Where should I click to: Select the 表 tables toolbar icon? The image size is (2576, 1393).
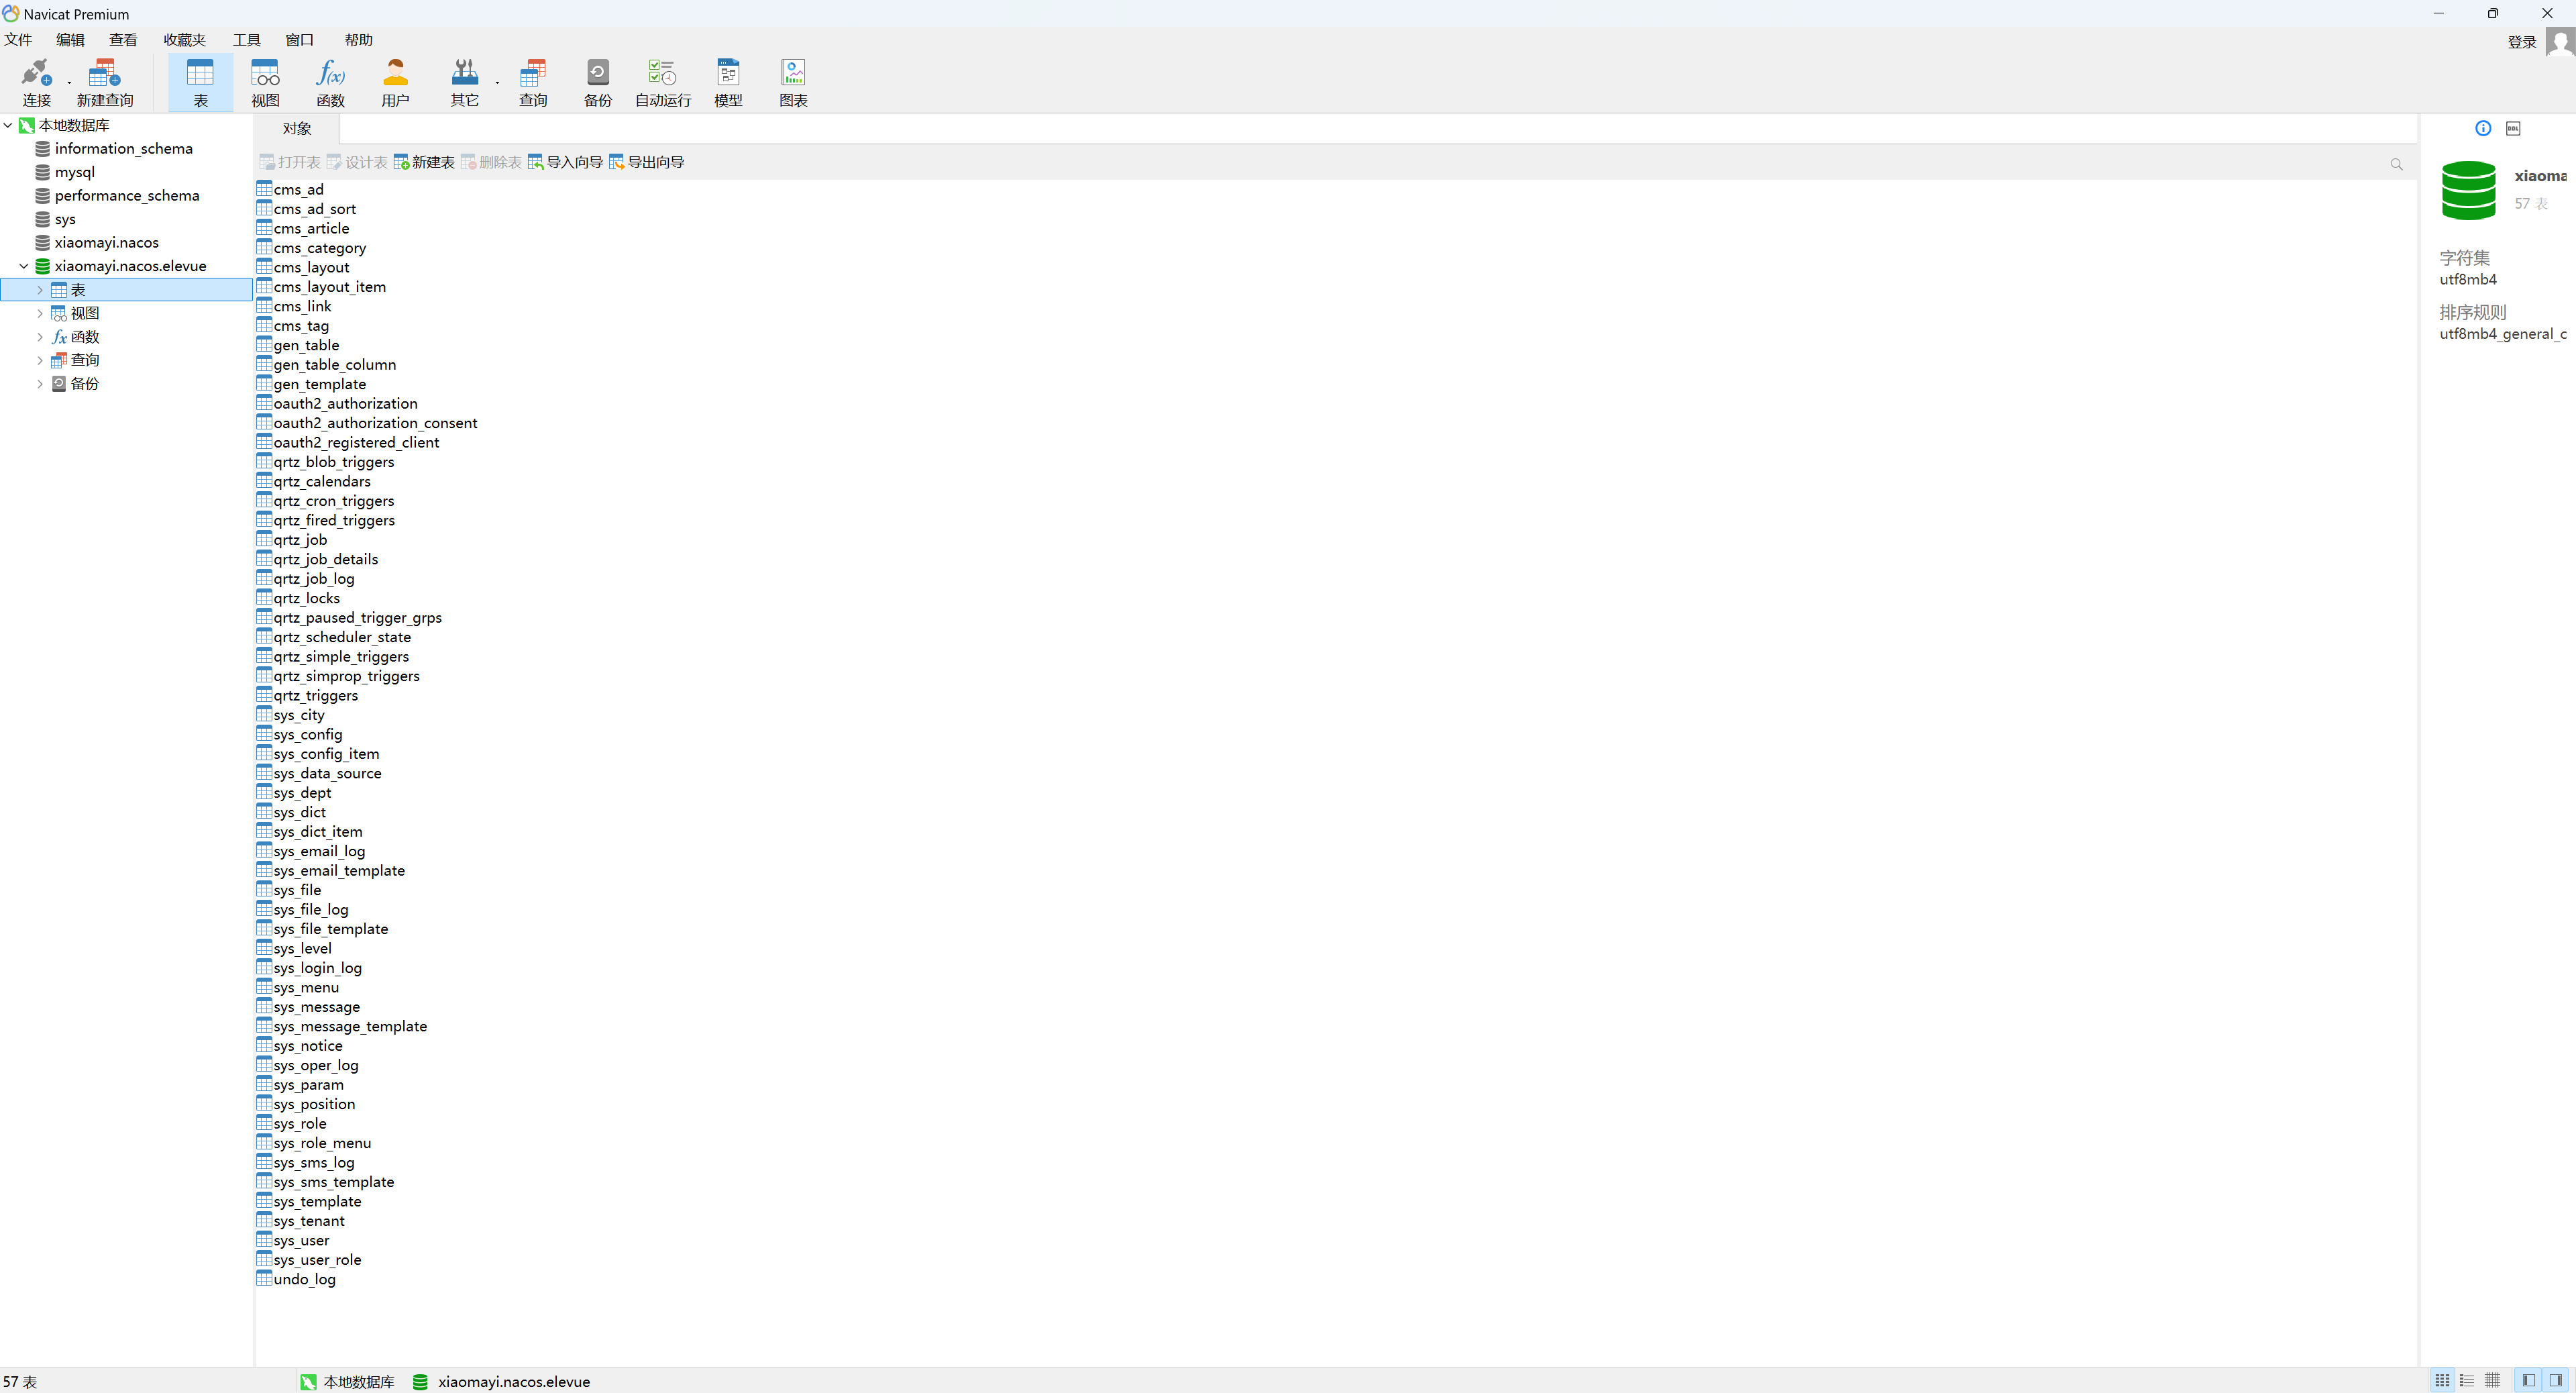200,83
